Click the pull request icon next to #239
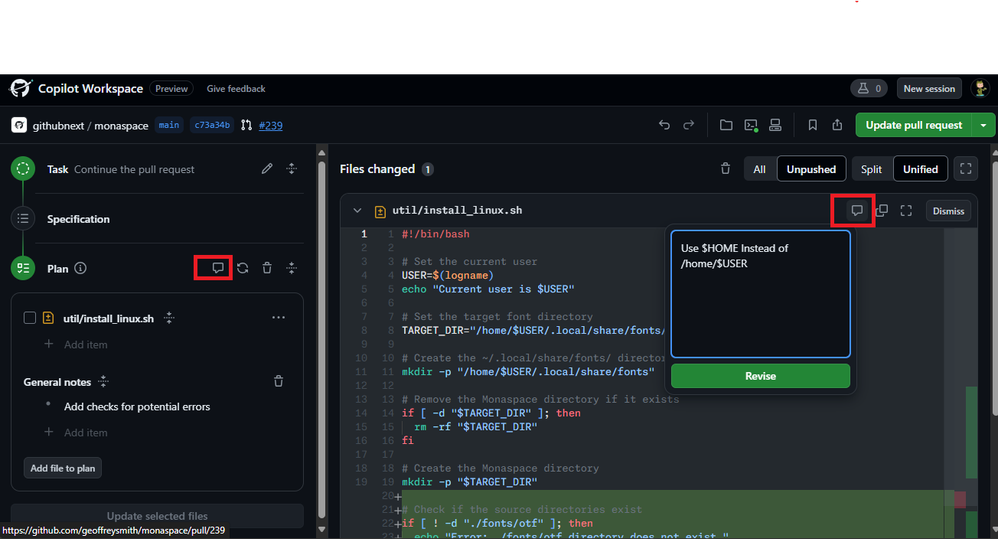 [x=246, y=125]
